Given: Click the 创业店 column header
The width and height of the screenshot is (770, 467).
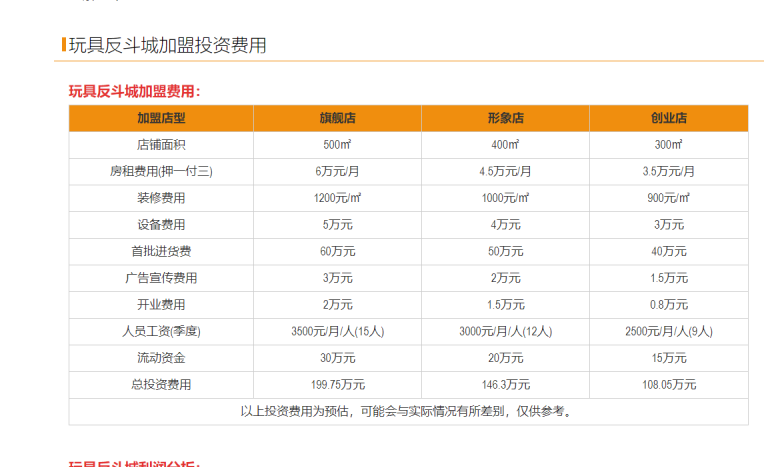Looking at the screenshot, I should [669, 118].
